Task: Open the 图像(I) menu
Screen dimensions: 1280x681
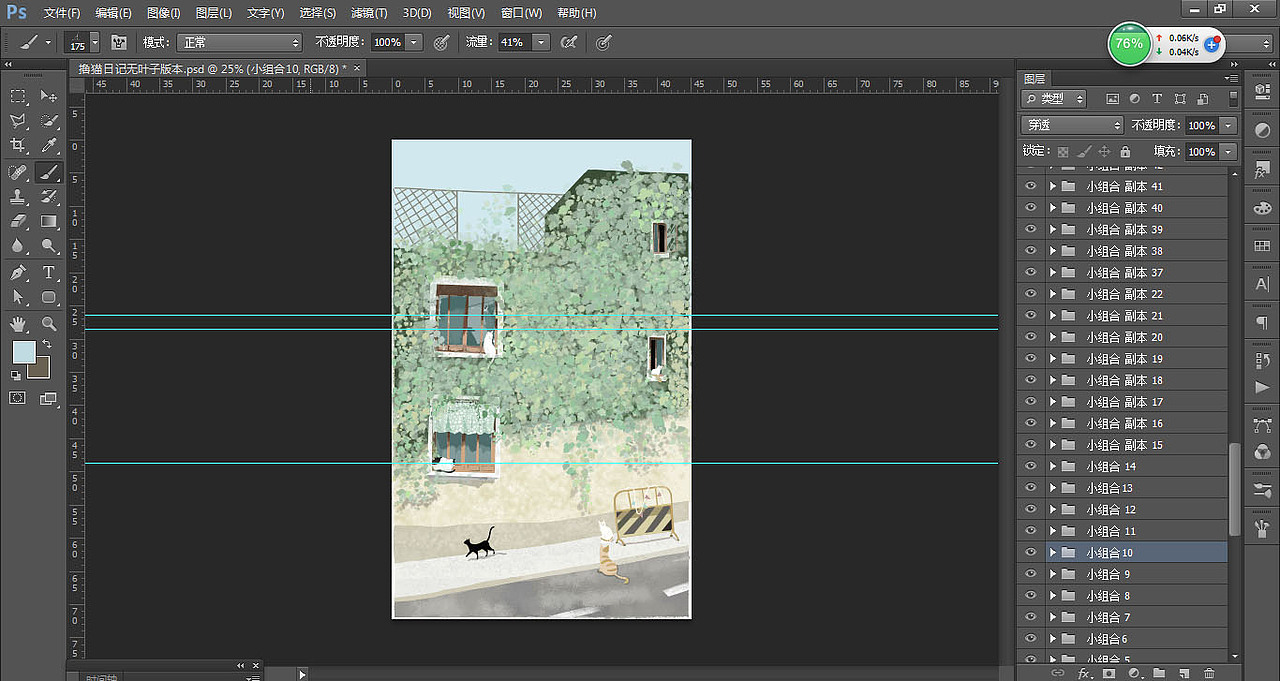Action: coord(164,13)
